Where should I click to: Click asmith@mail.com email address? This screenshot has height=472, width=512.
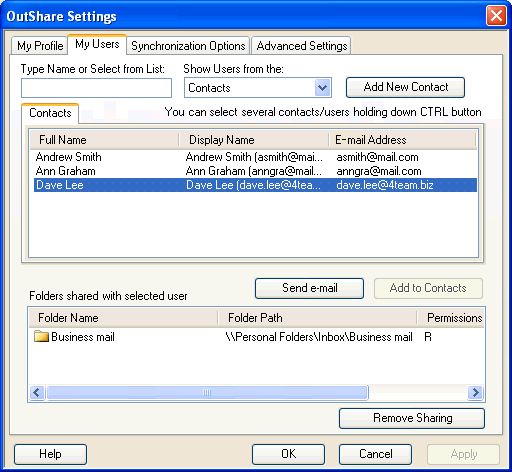pos(377,157)
